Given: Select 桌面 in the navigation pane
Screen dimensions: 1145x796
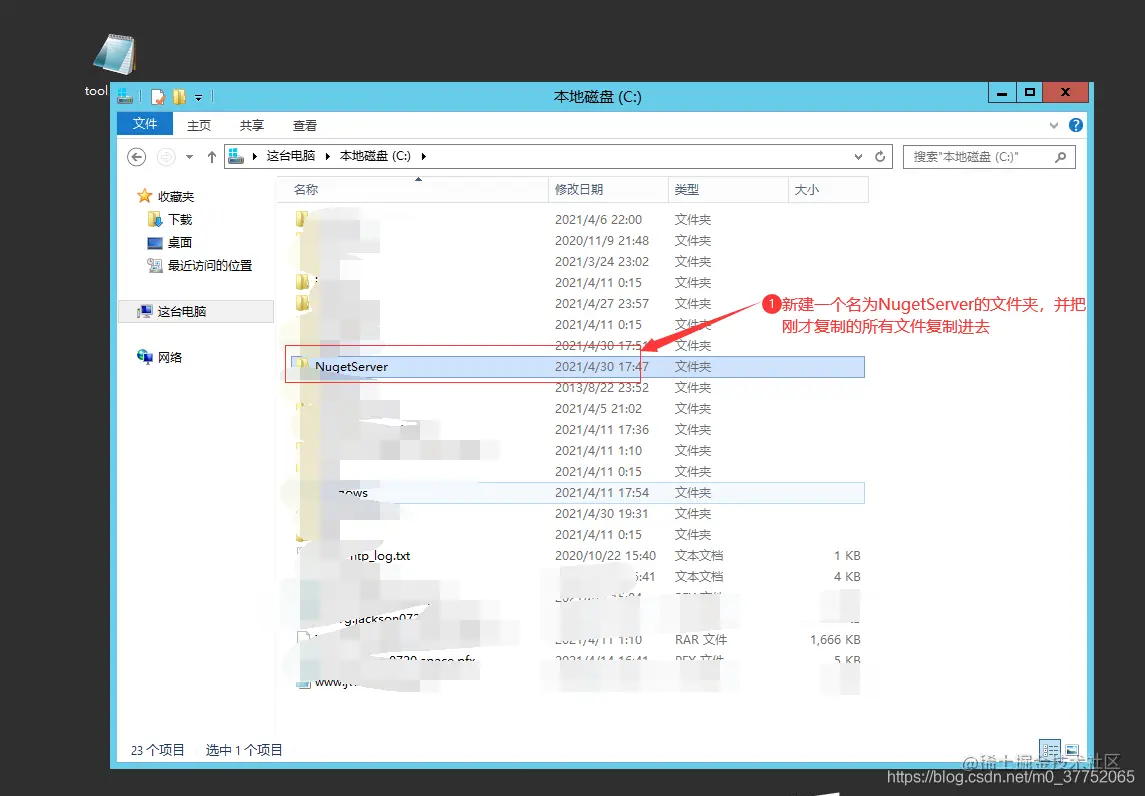Looking at the screenshot, I should (x=180, y=242).
